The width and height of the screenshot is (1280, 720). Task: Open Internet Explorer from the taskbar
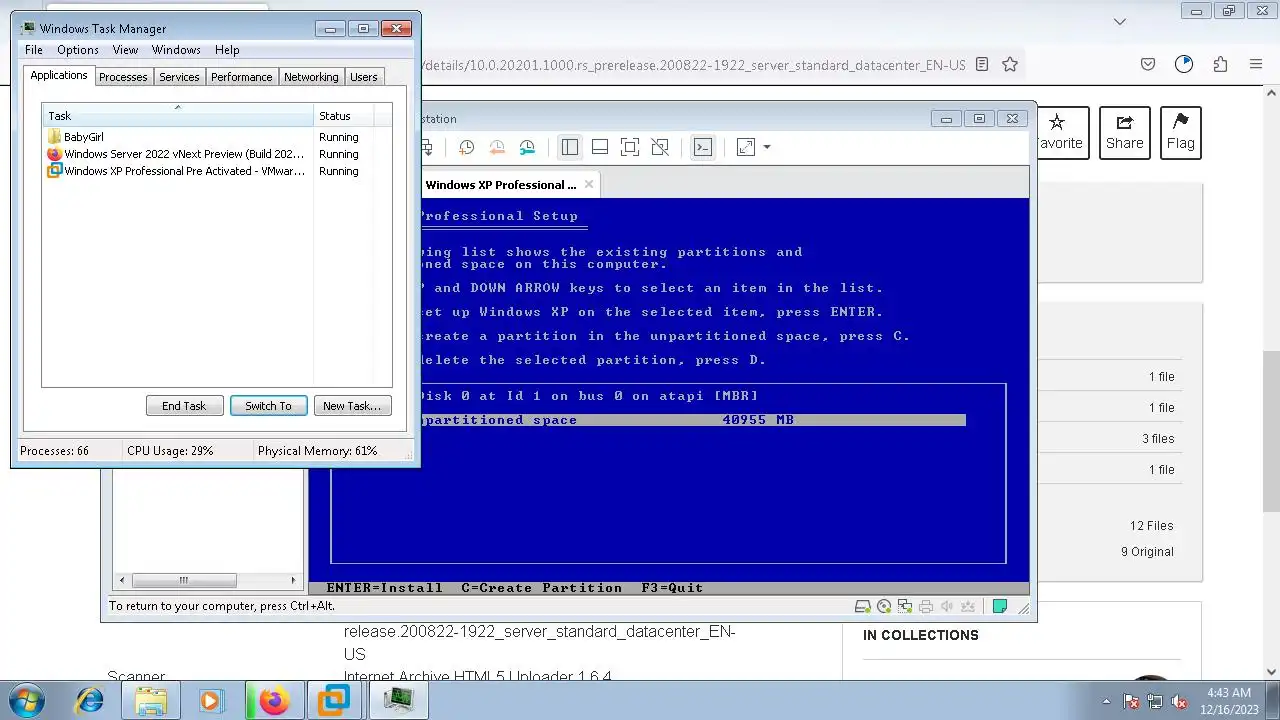point(90,700)
